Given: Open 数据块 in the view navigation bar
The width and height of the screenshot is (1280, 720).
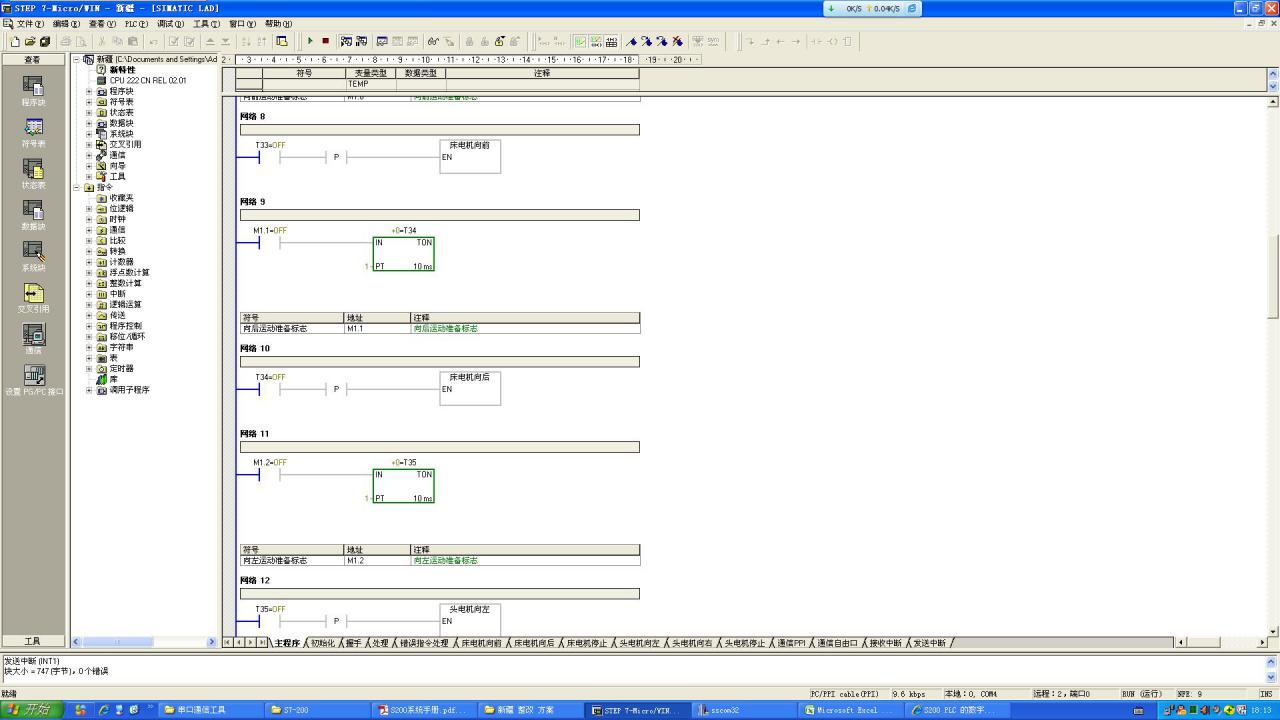Looking at the screenshot, I should tap(33, 215).
